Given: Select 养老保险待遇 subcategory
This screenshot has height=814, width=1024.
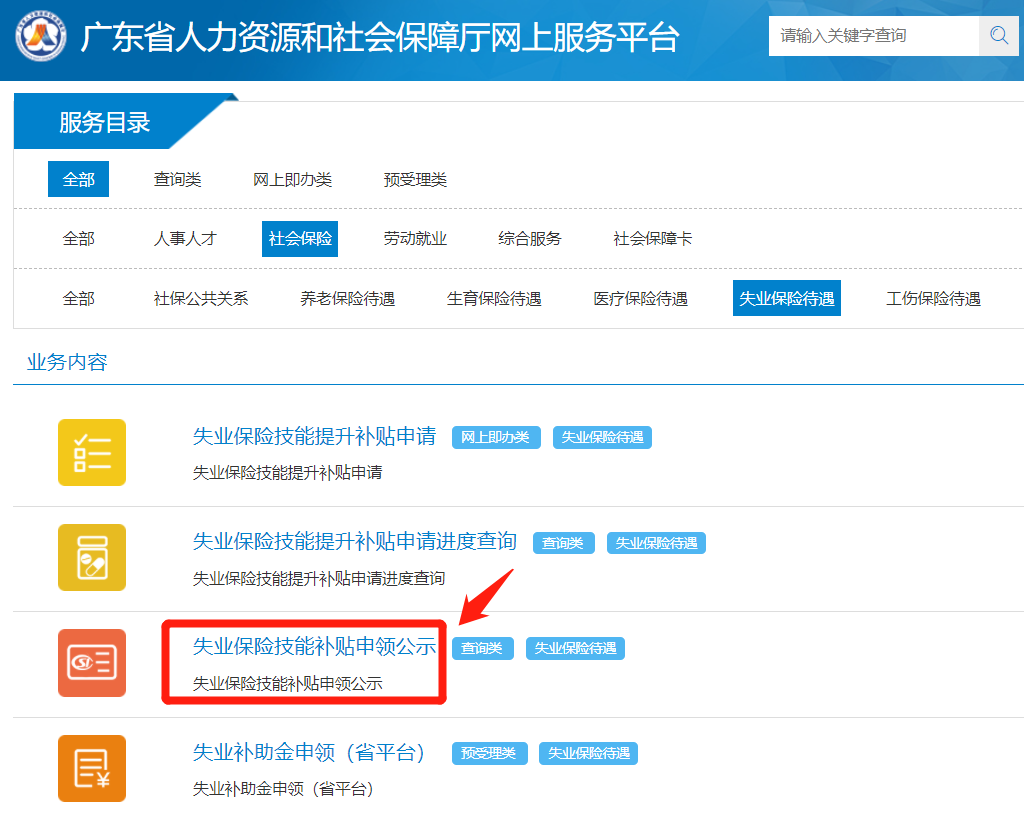Looking at the screenshot, I should (347, 298).
